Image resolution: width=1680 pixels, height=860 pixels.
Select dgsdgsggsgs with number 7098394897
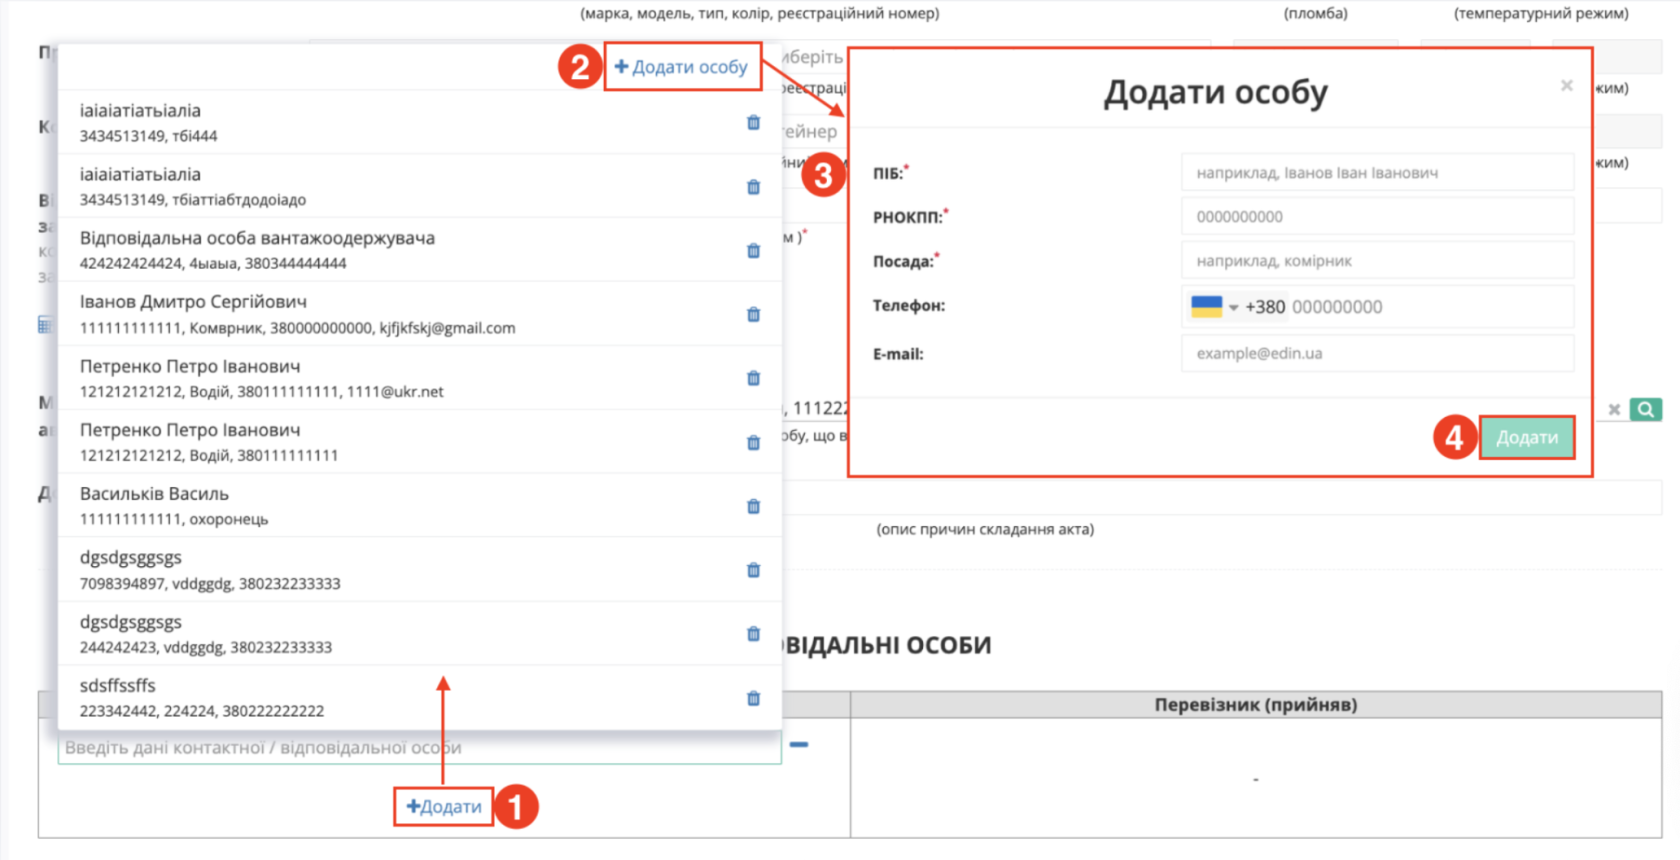pos(420,570)
